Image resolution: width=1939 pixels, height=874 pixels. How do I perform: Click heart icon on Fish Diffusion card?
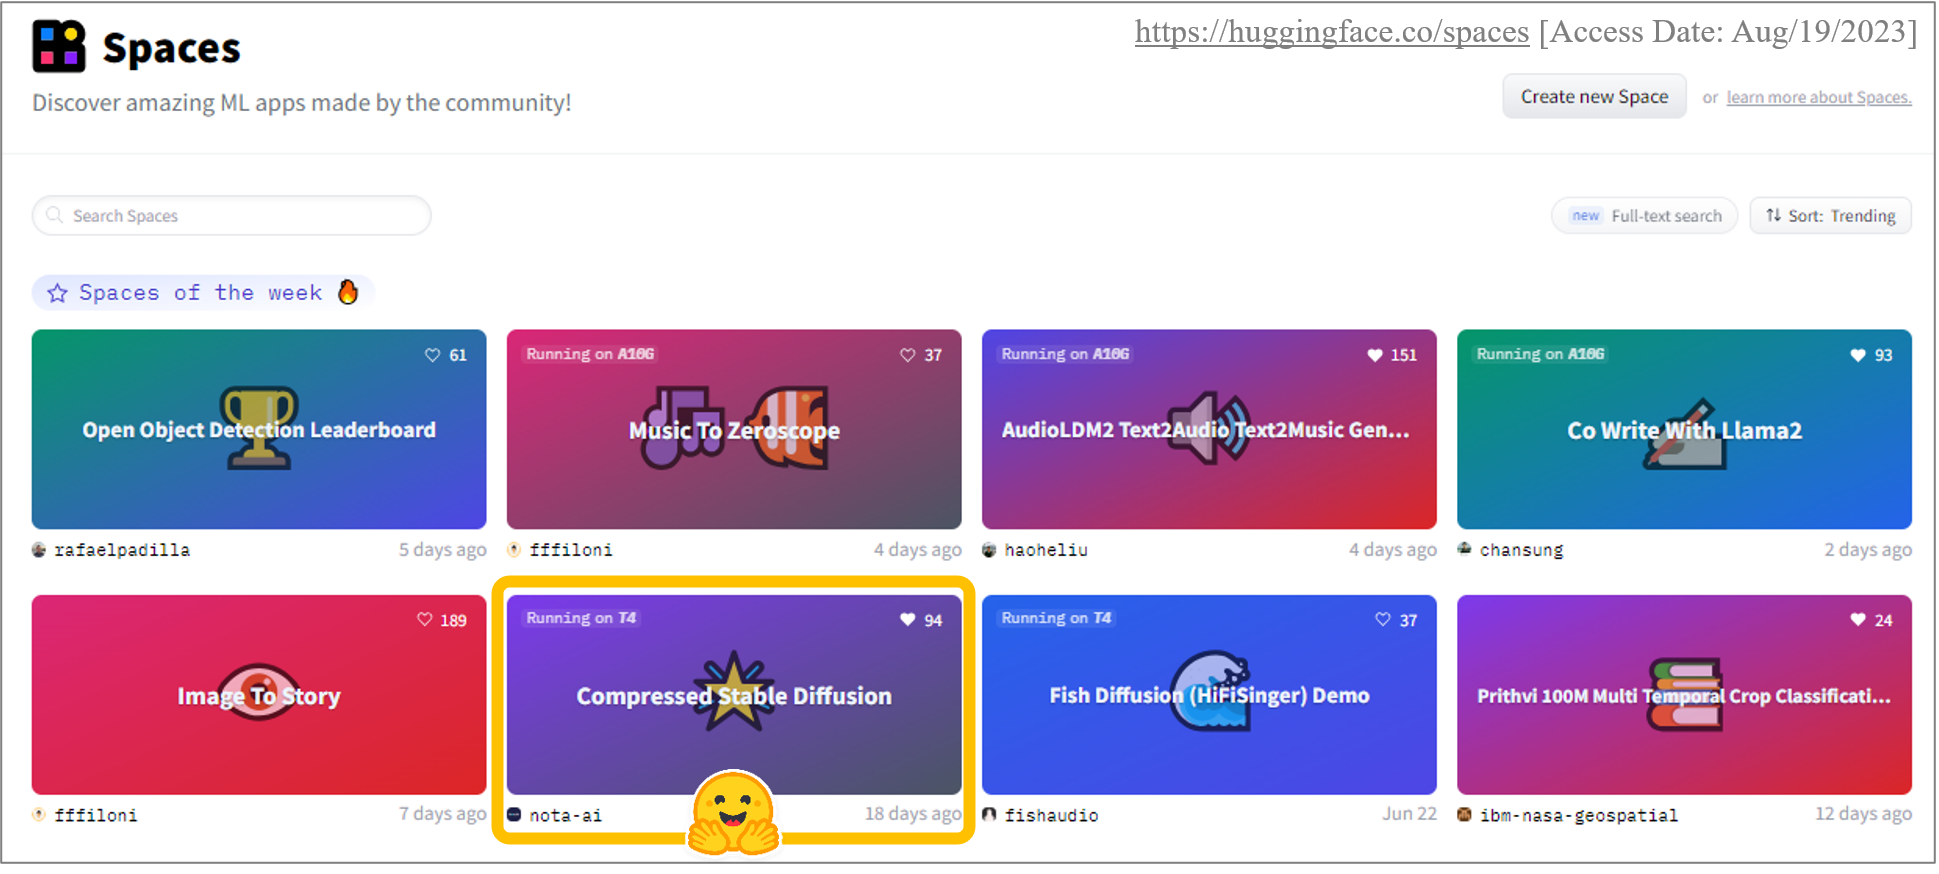1383,620
